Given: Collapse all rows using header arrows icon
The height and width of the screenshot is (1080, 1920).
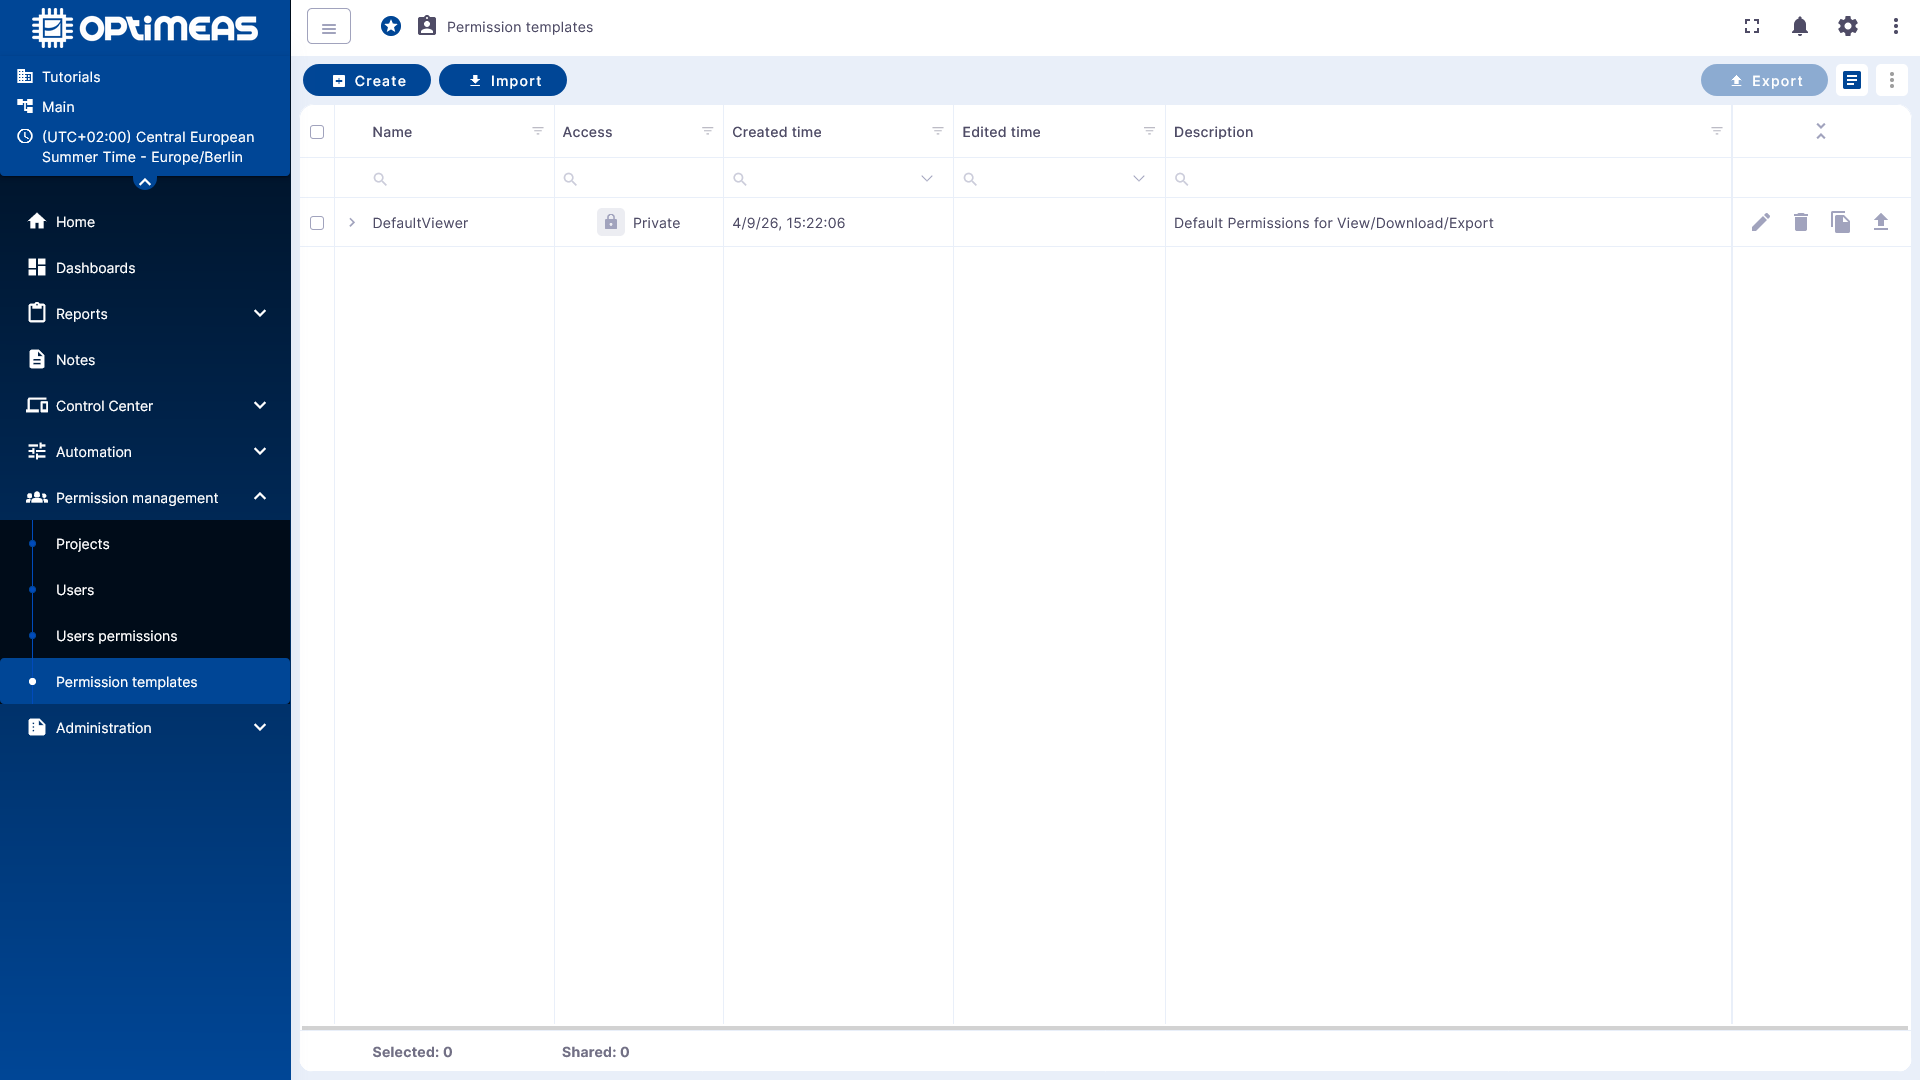Looking at the screenshot, I should (x=1821, y=131).
